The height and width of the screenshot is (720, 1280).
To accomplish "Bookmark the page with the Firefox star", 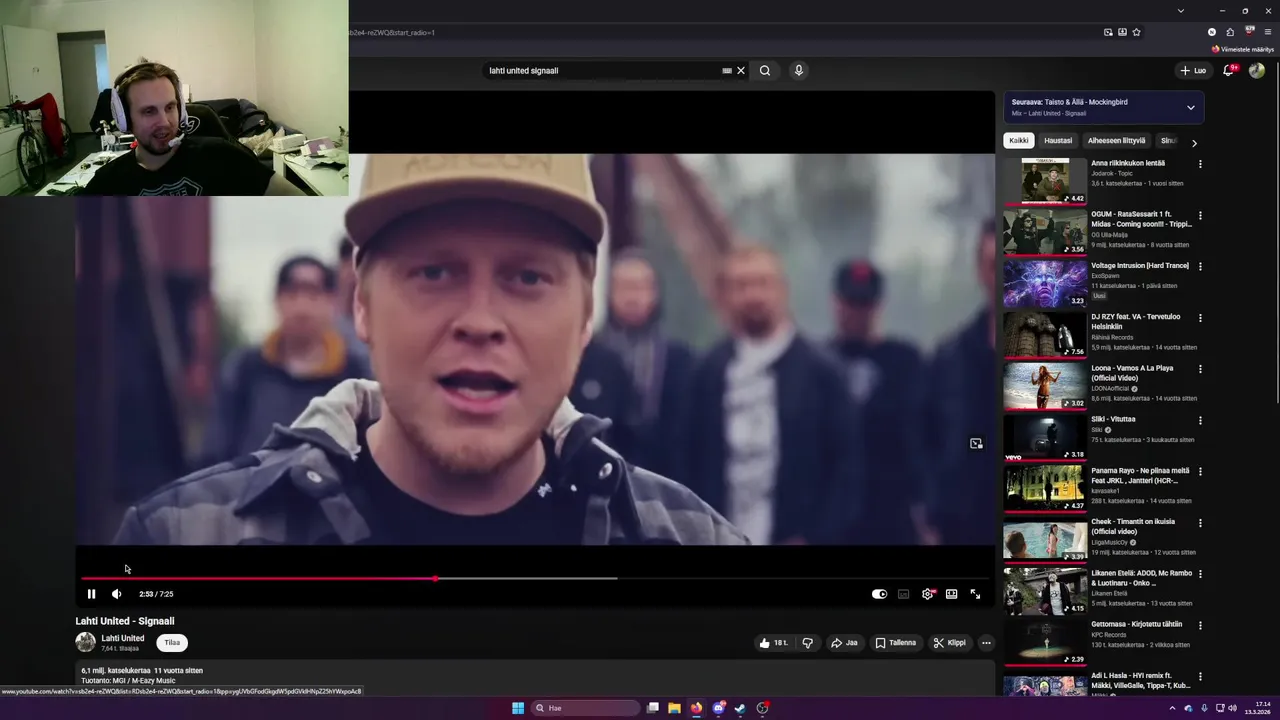I will pyautogui.click(x=1136, y=32).
